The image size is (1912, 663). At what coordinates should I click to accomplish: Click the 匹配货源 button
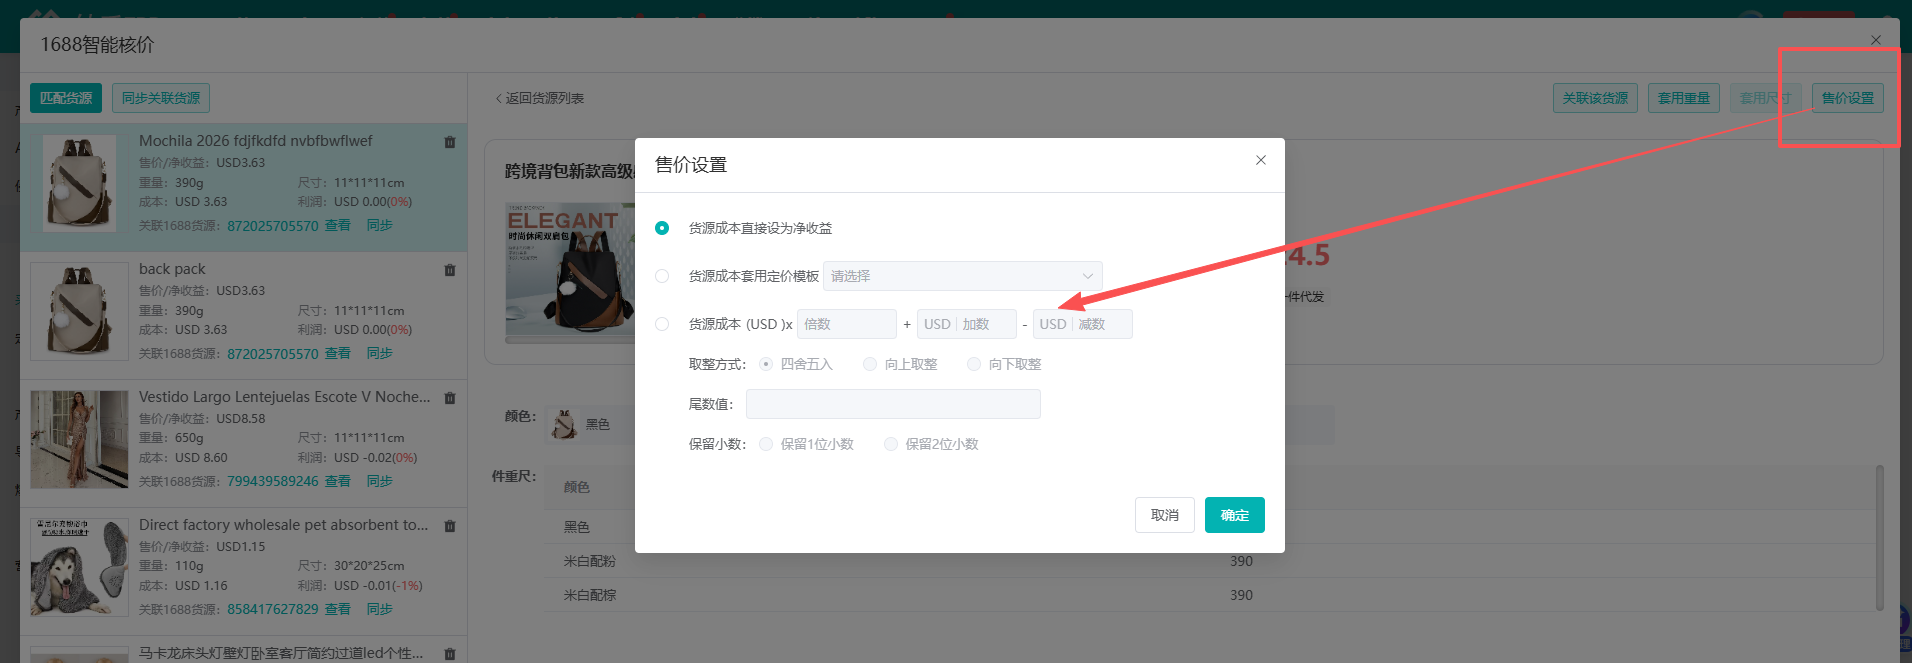click(x=66, y=98)
